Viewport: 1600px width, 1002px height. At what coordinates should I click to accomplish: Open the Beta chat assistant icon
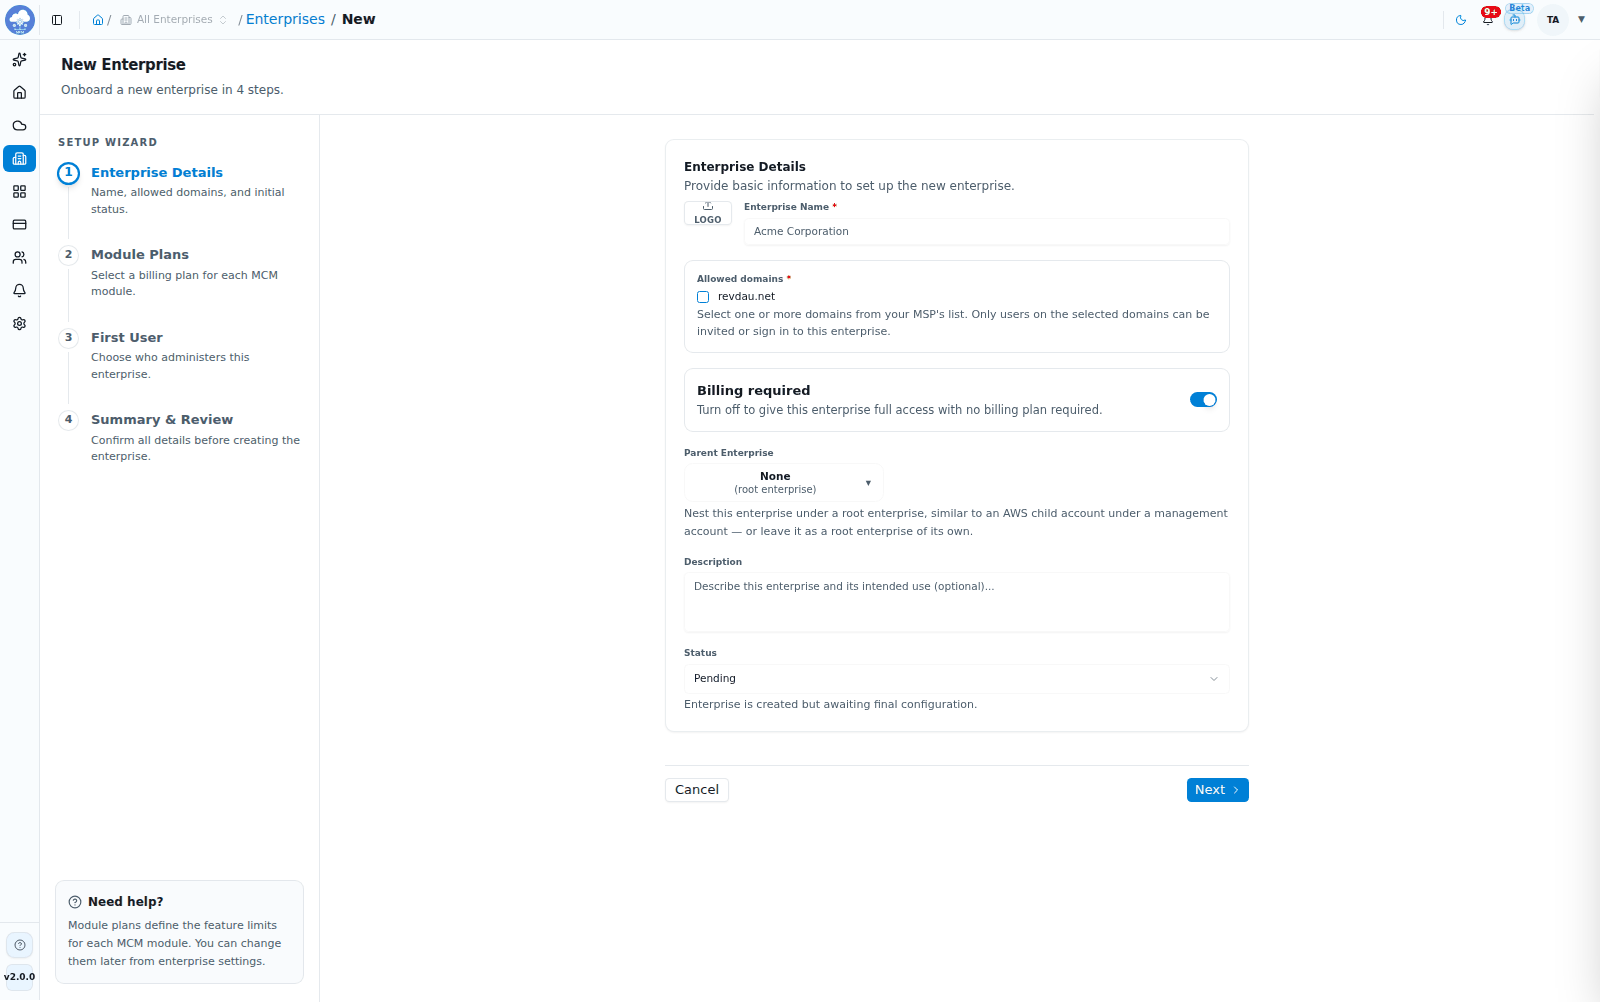[x=1515, y=20]
